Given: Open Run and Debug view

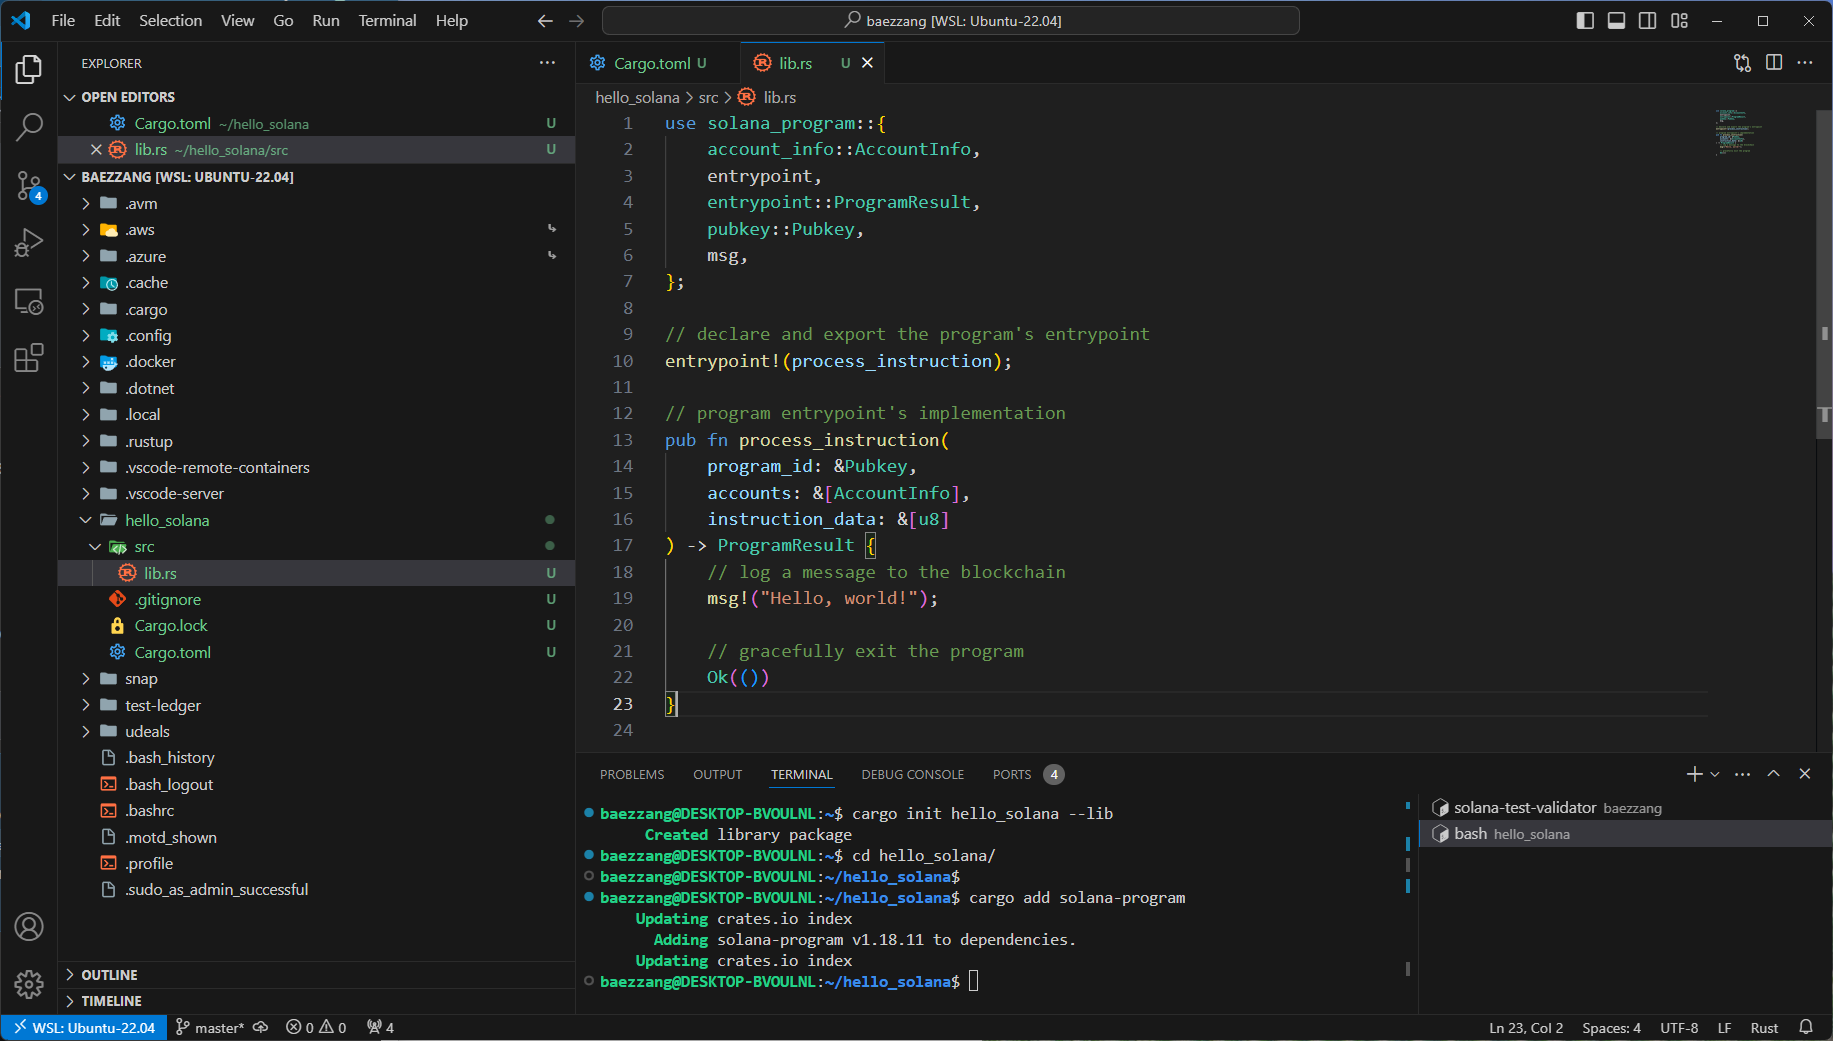Looking at the screenshot, I should 29,243.
